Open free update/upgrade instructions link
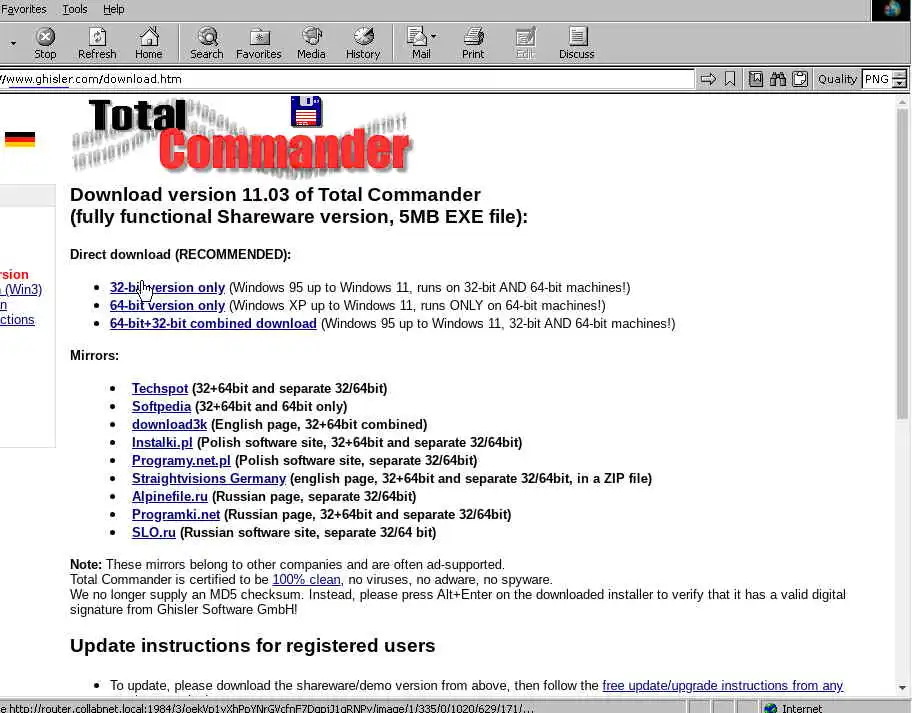This screenshot has height=713, width=912. 722,686
